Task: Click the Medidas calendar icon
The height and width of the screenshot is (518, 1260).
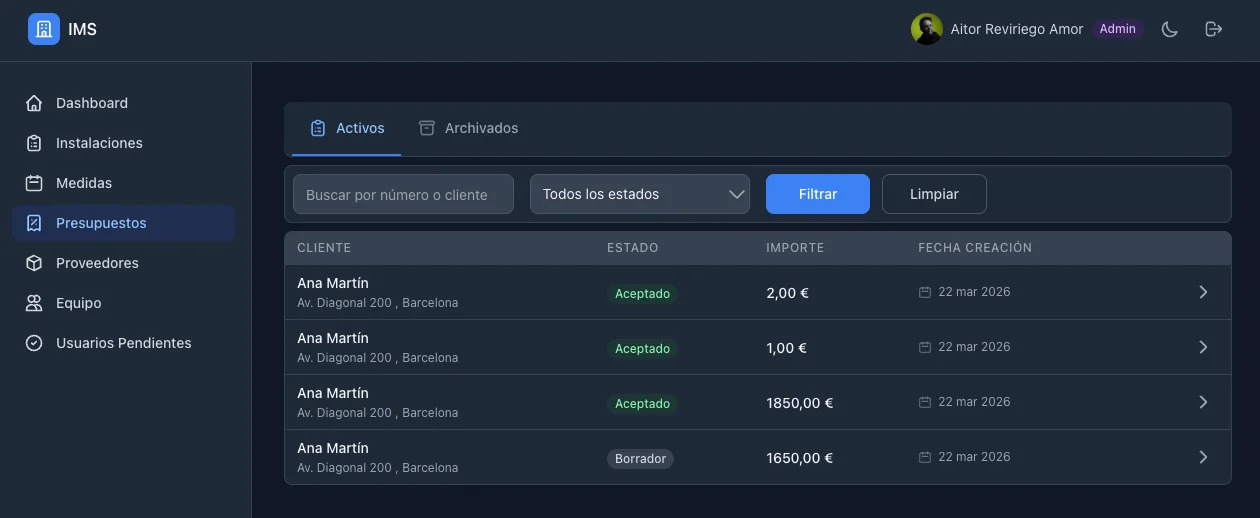Action: [x=34, y=183]
